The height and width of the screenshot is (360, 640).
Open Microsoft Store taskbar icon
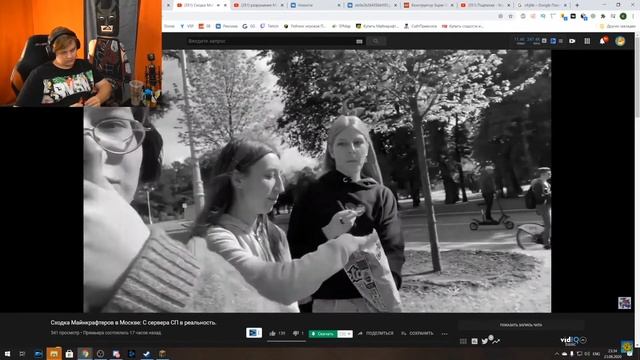(69, 353)
